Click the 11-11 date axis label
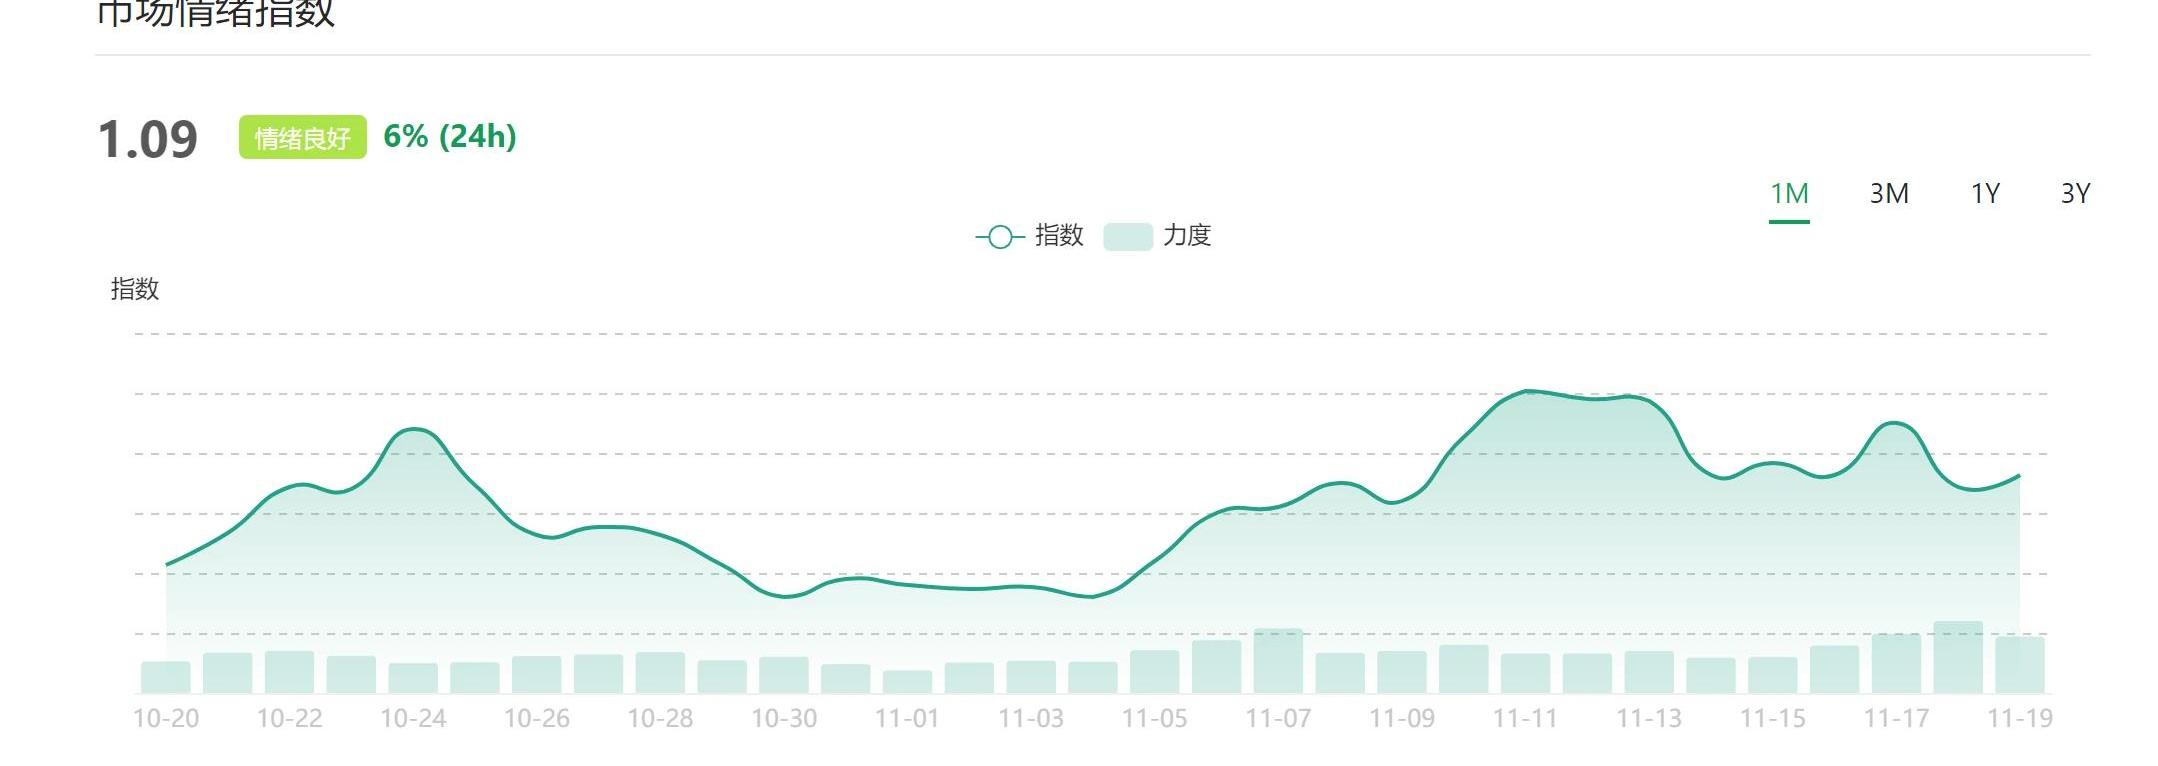Image resolution: width=2158 pixels, height=766 pixels. tap(1525, 718)
